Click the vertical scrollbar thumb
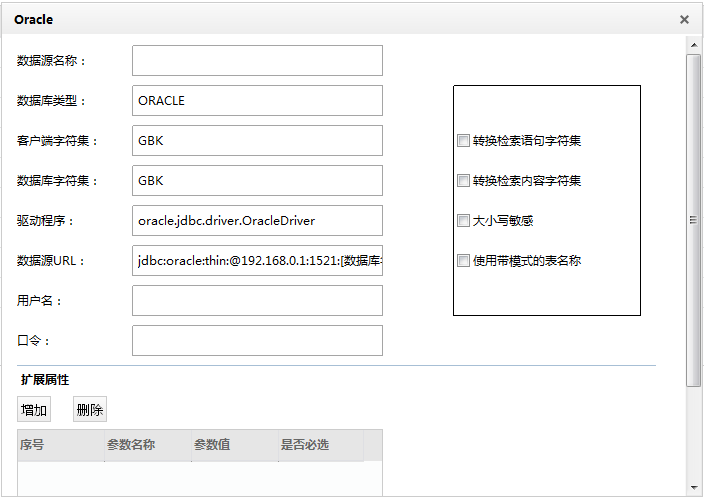The image size is (704, 498). click(694, 220)
